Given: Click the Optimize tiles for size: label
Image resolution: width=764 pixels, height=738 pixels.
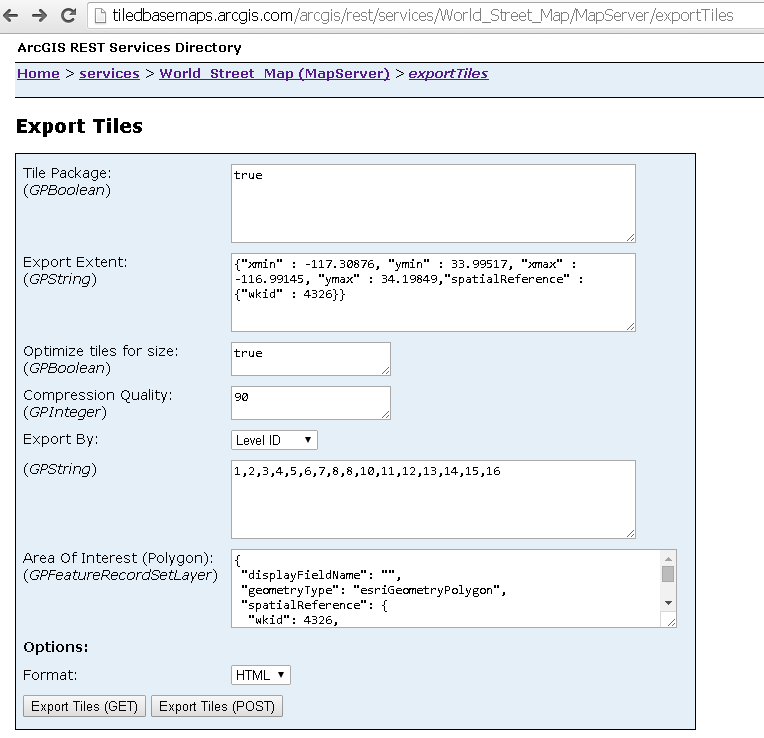Looking at the screenshot, I should [101, 351].
